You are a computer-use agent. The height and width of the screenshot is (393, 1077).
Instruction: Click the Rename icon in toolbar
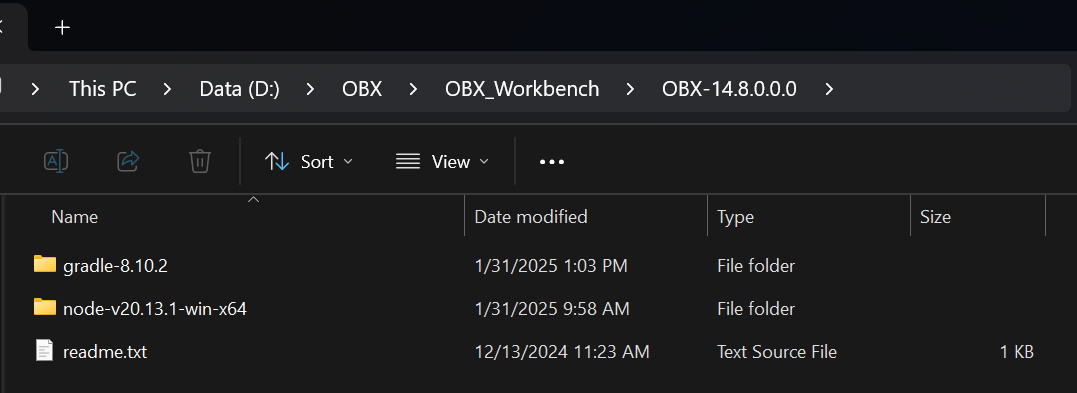56,161
